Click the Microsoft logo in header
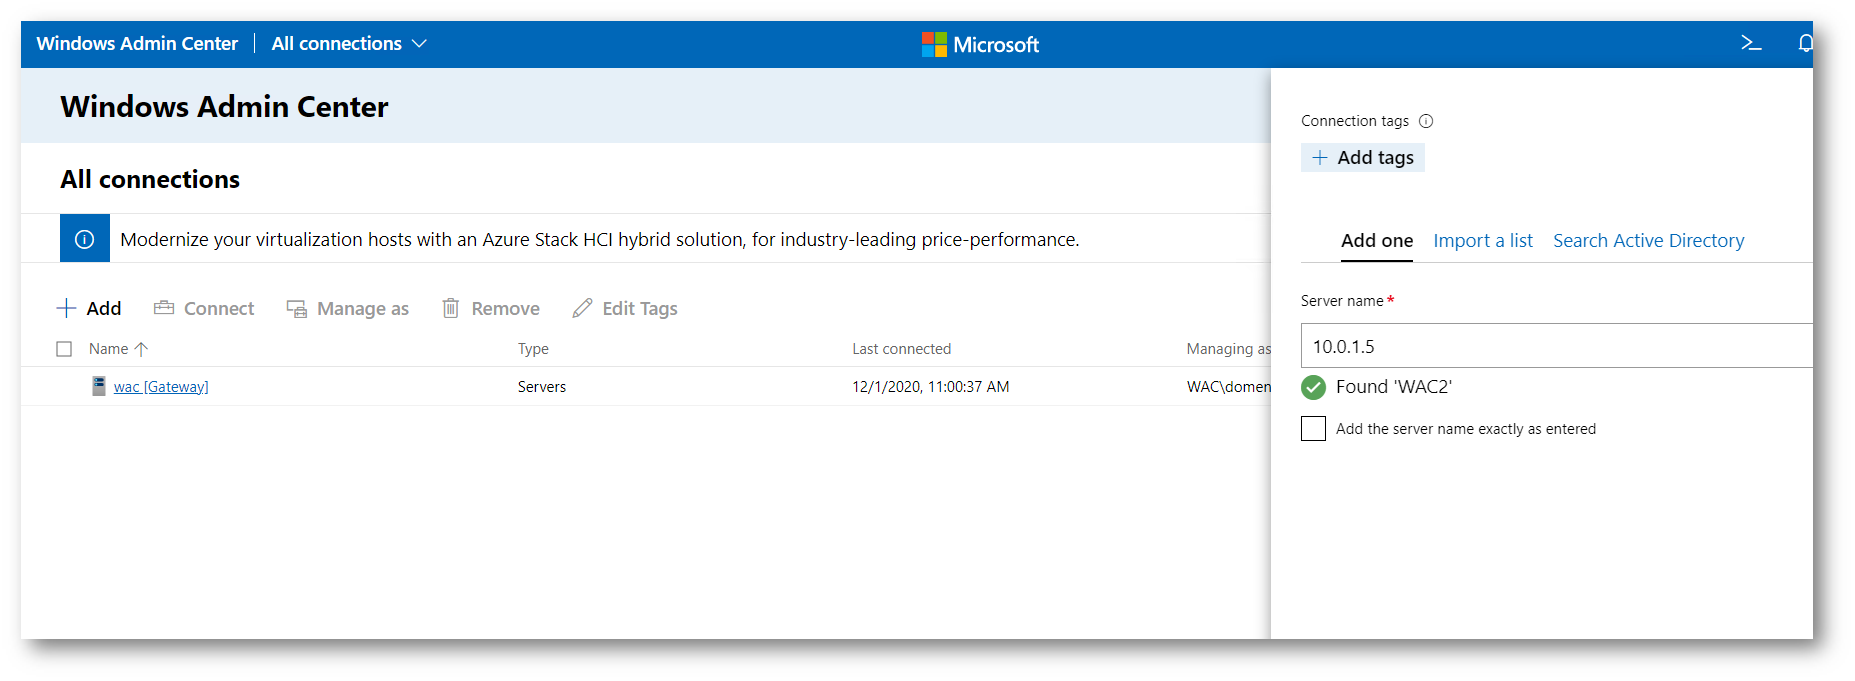 pos(980,44)
